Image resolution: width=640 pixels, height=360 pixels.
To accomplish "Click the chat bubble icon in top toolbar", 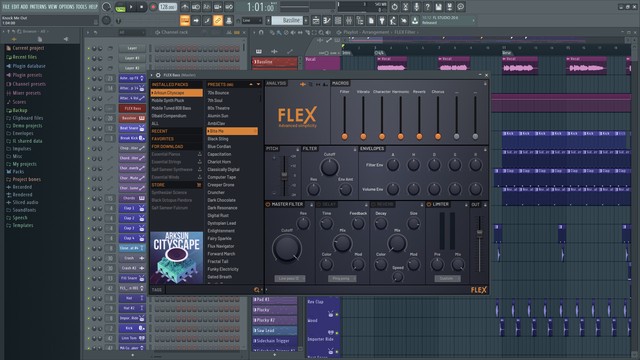I will point(460,7).
